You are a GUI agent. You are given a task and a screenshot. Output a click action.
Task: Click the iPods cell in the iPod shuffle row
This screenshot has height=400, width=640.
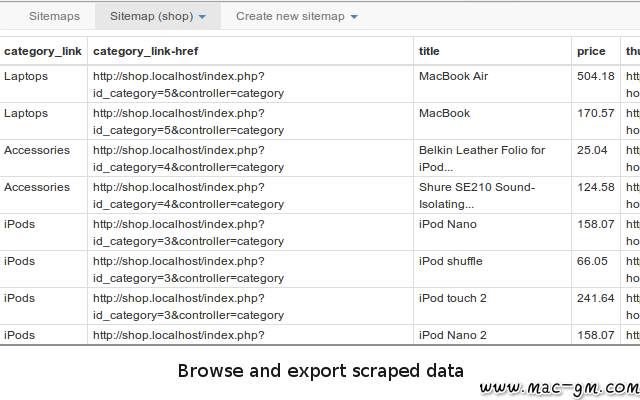[43, 269]
